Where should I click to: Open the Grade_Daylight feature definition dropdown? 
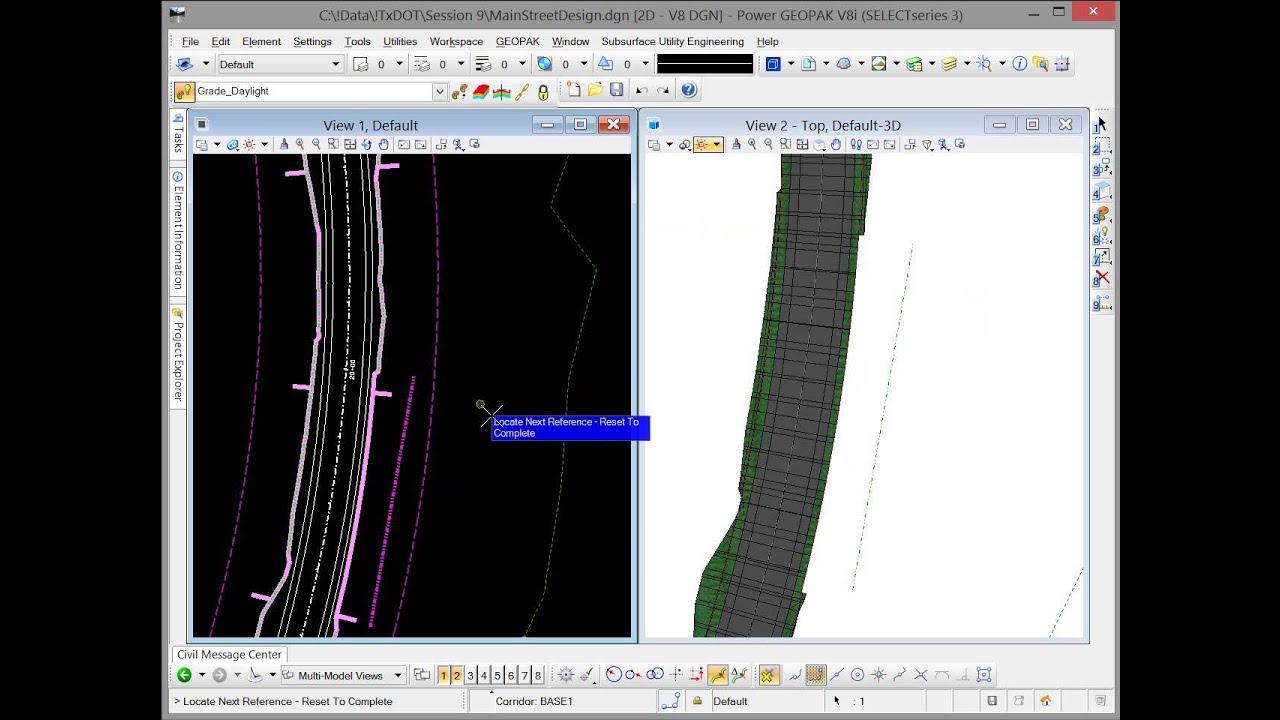(439, 92)
